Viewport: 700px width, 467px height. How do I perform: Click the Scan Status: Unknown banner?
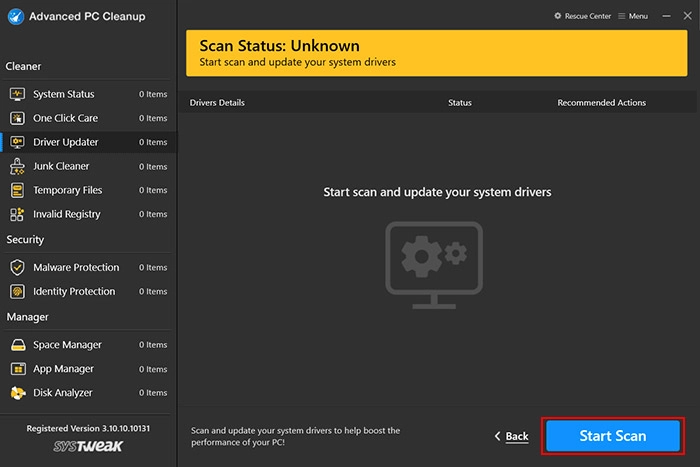point(437,53)
